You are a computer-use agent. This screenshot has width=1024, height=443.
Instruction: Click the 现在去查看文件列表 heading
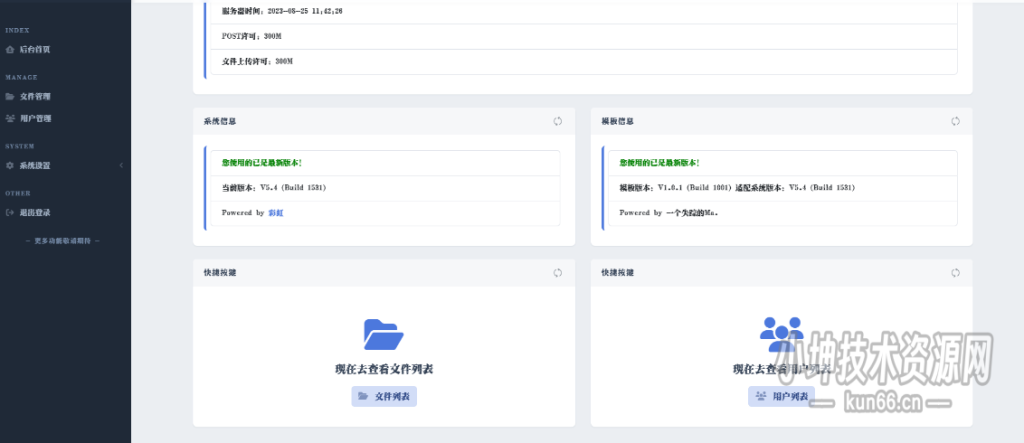click(x=384, y=369)
